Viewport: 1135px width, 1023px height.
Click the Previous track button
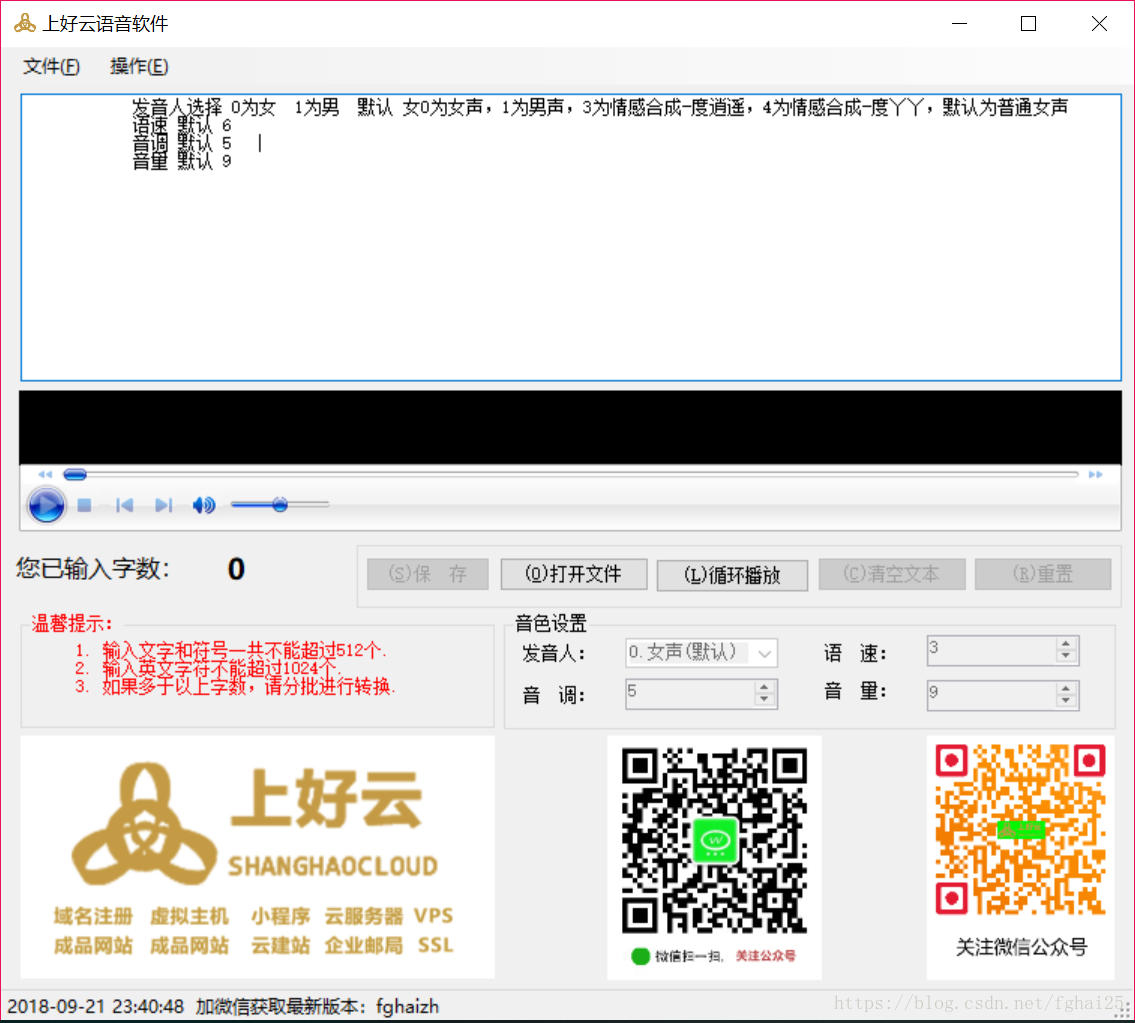pos(125,505)
